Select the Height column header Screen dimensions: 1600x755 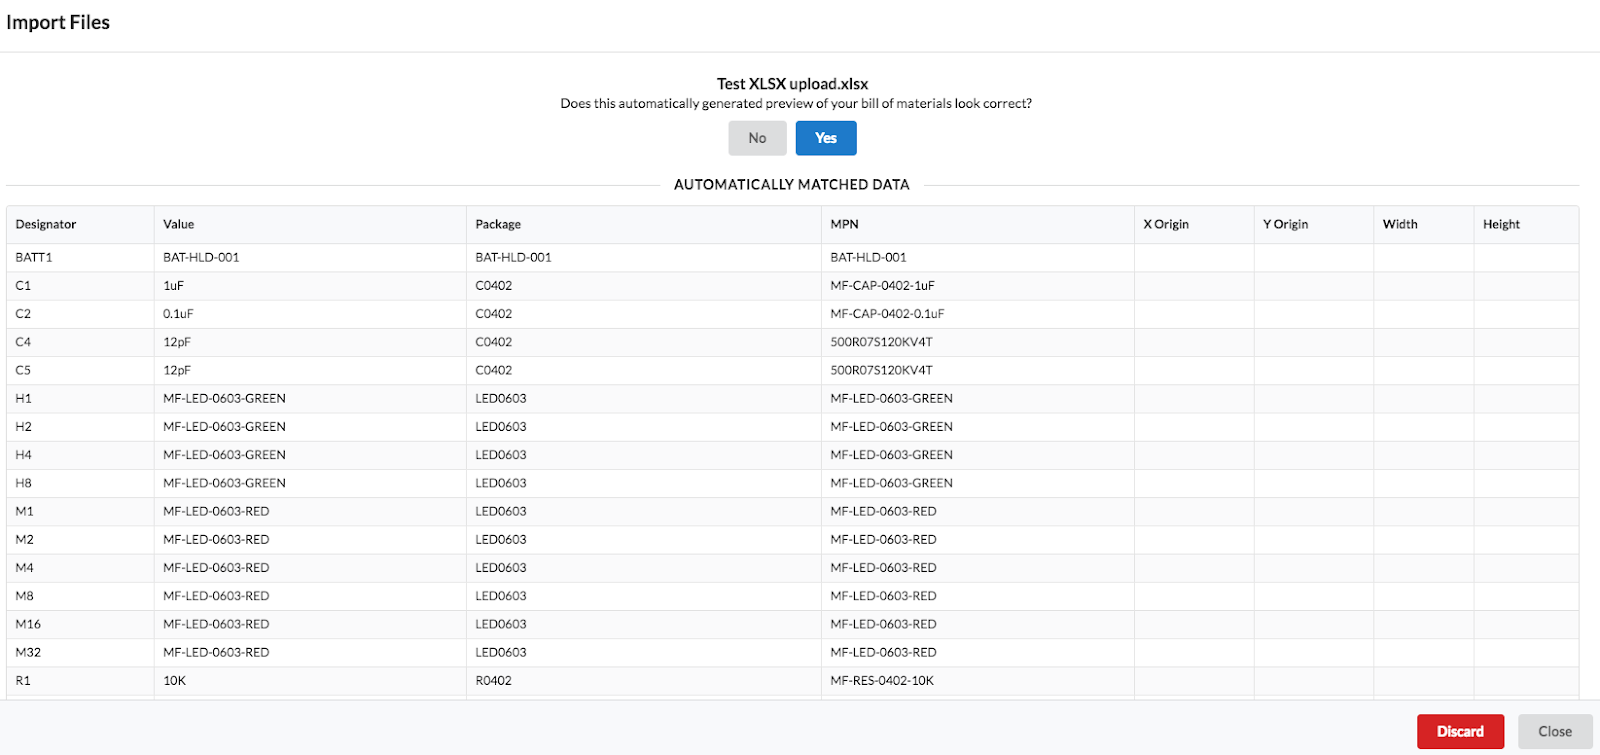[x=1501, y=224]
